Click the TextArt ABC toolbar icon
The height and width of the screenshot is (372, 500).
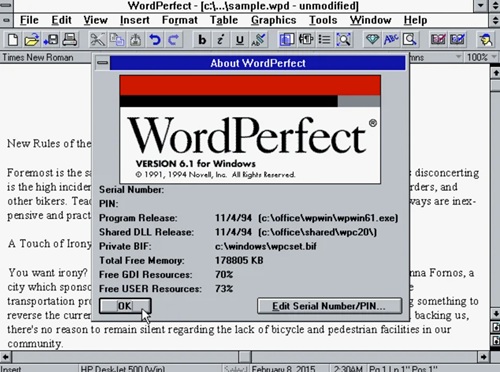(x=391, y=40)
